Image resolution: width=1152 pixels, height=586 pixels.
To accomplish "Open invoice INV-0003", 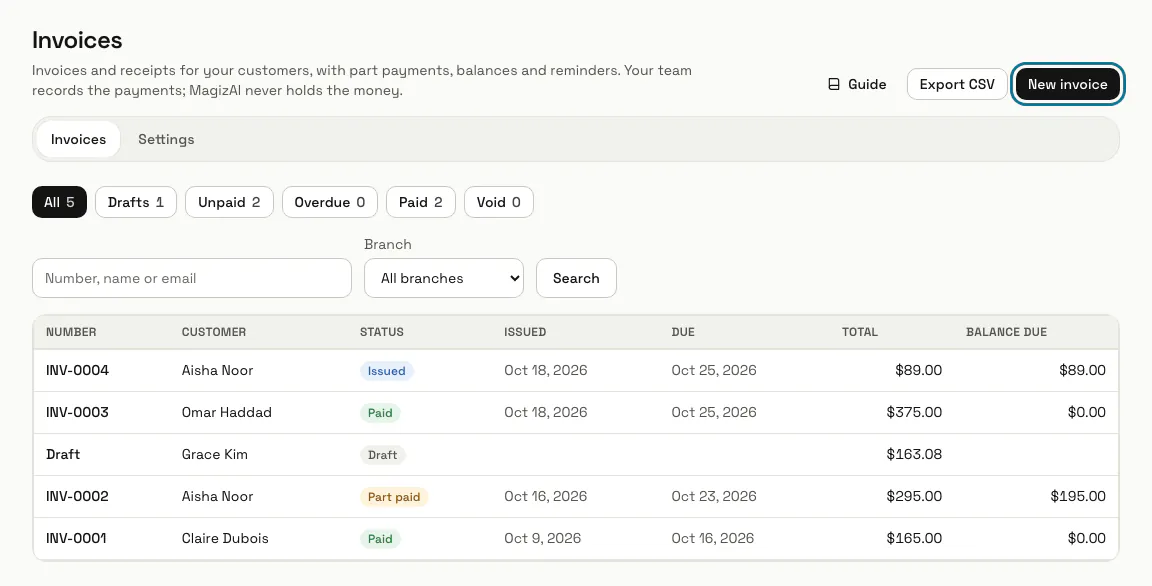I will click(77, 412).
